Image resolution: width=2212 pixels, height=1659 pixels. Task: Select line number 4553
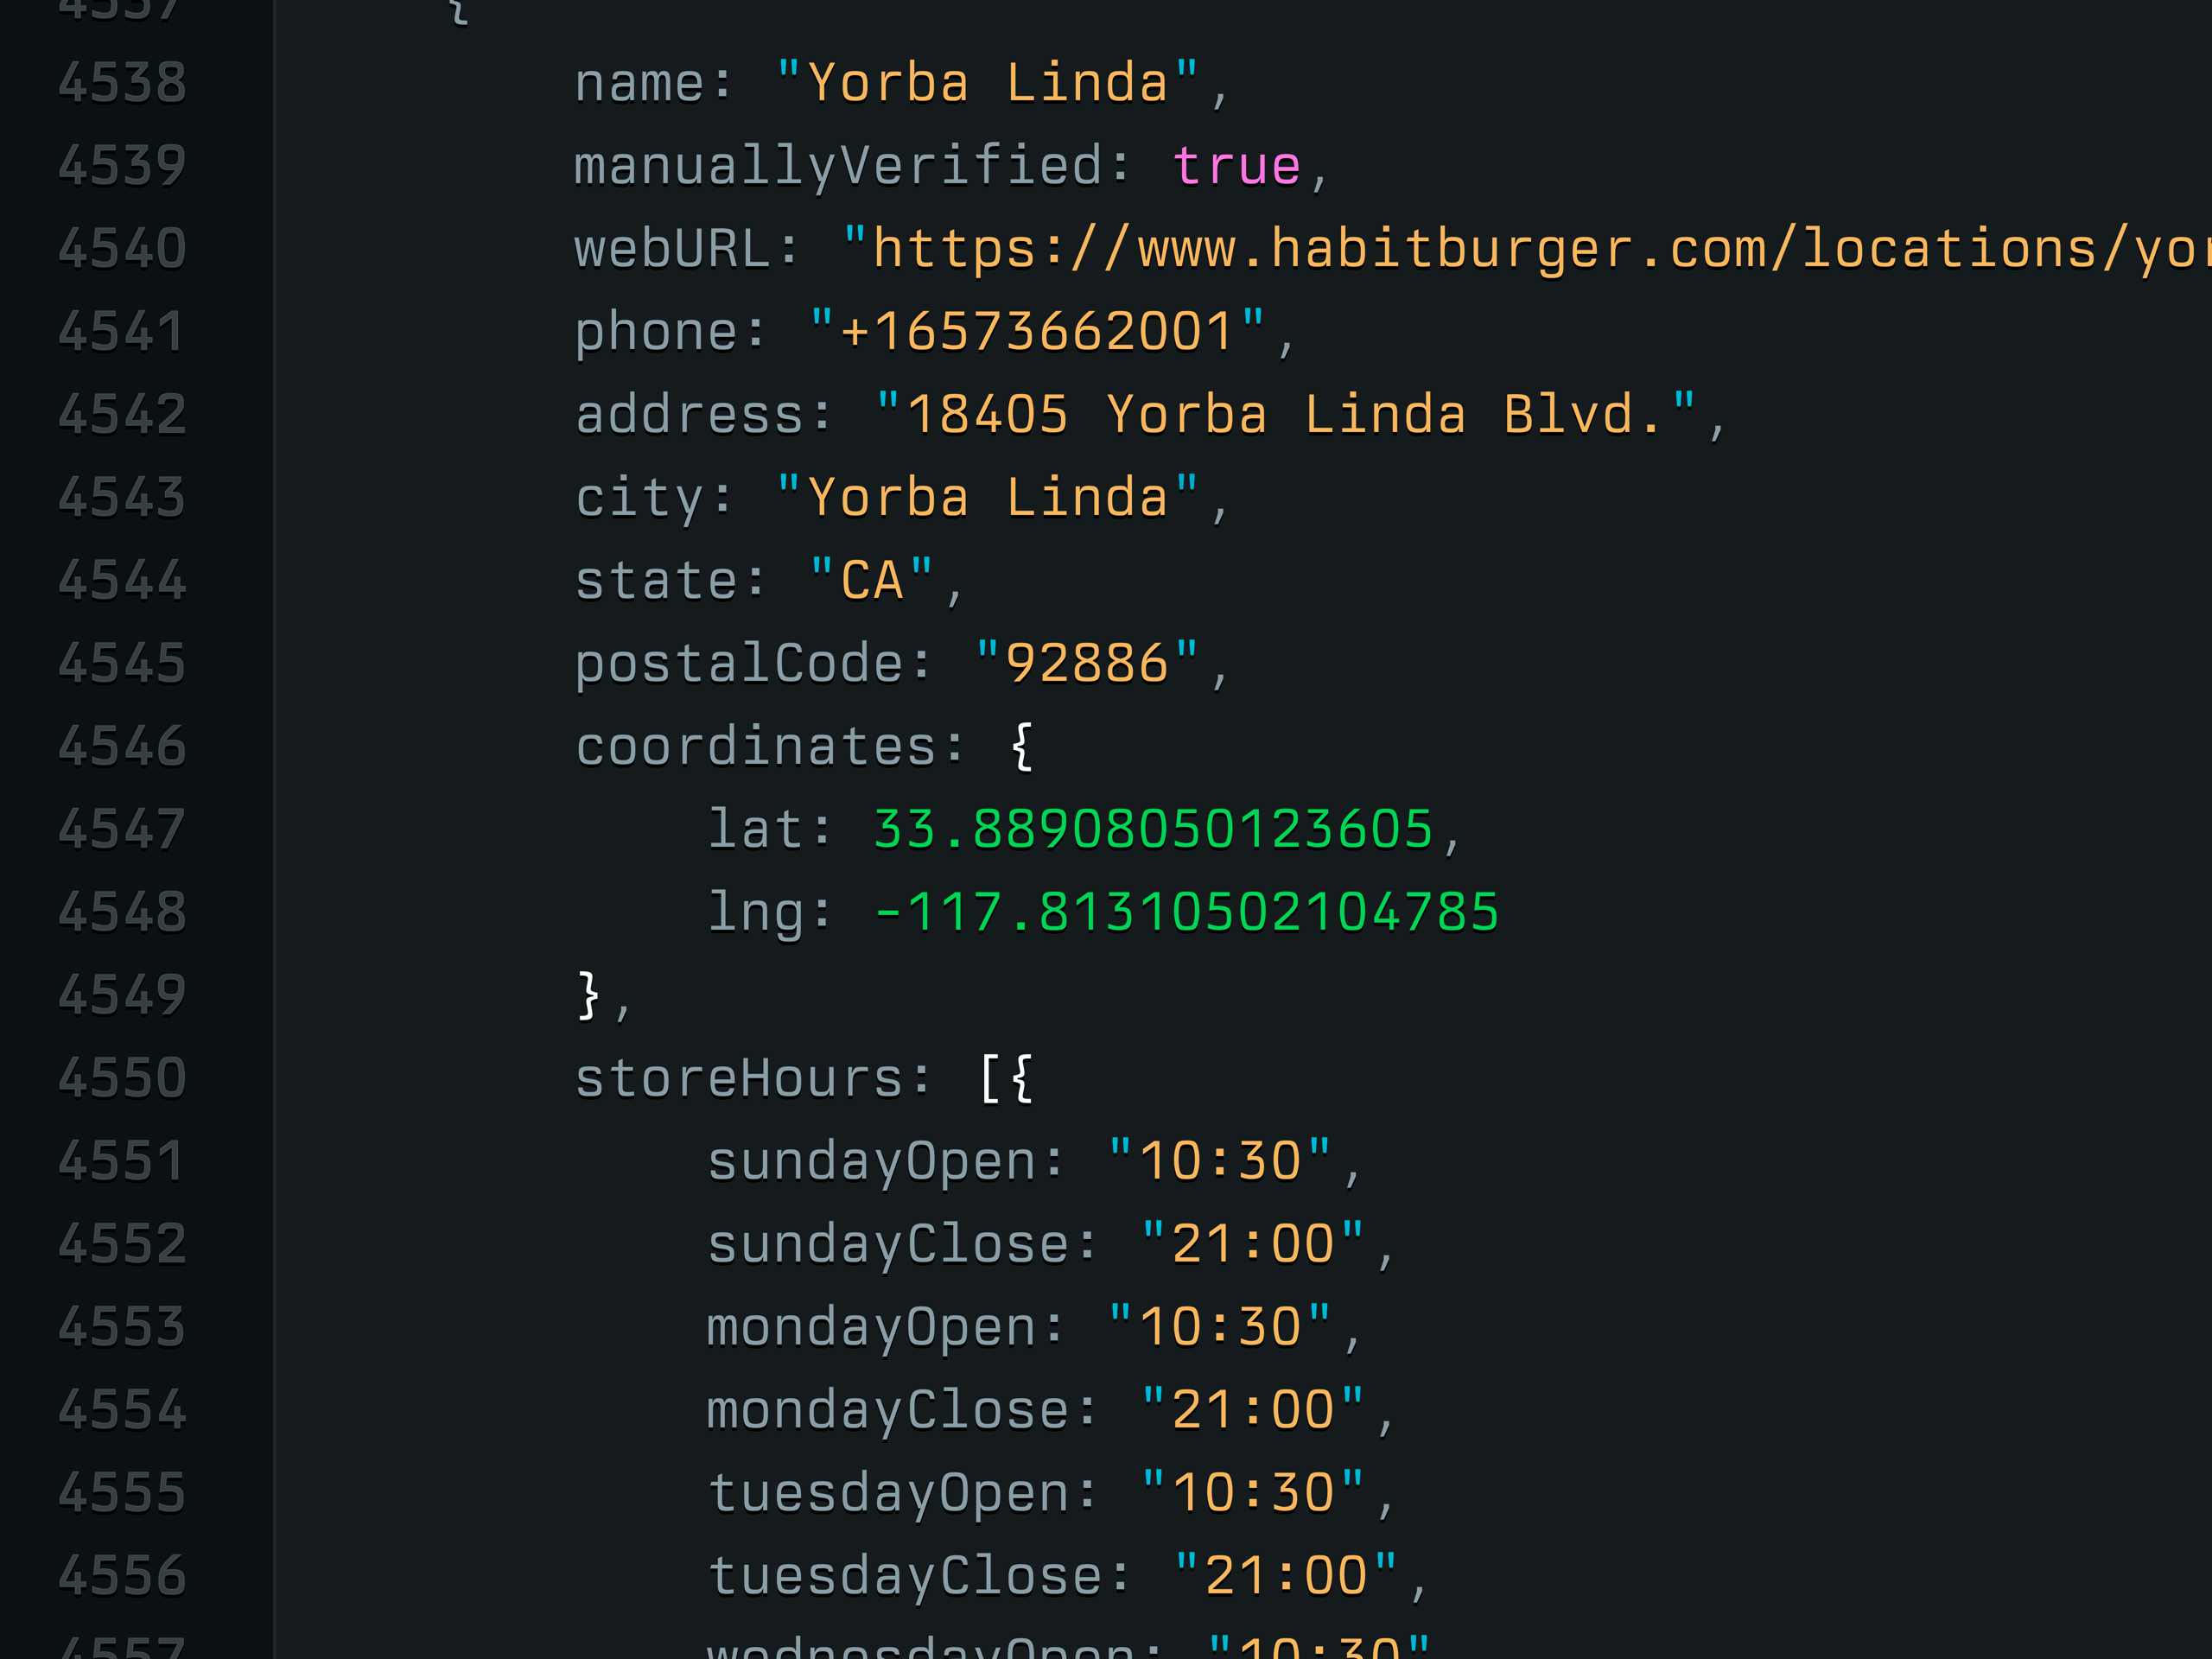(122, 1328)
